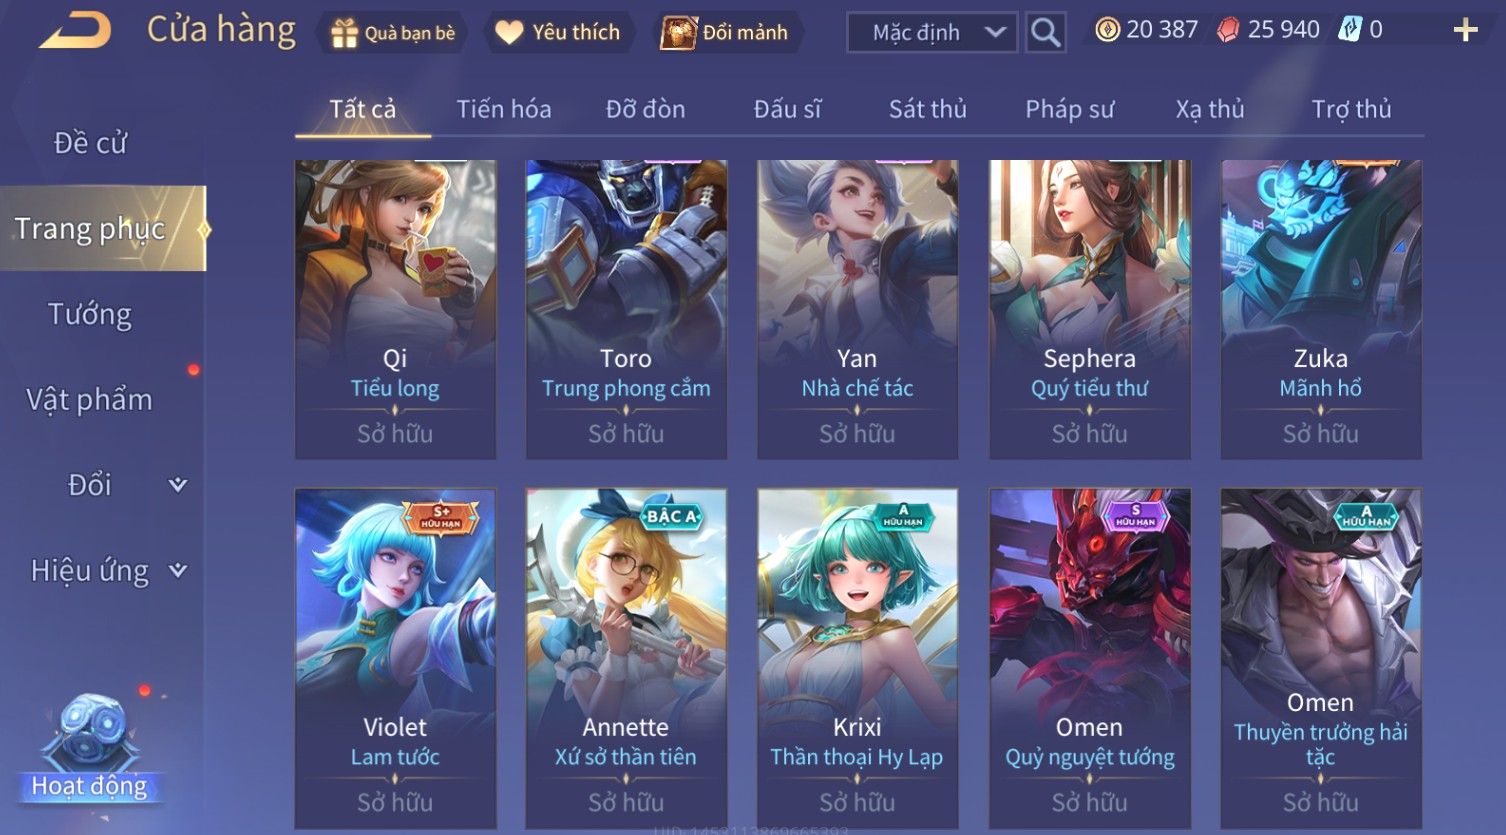The width and height of the screenshot is (1506, 835).
Task: Open the Violet Lam tước skin card
Action: [395, 659]
